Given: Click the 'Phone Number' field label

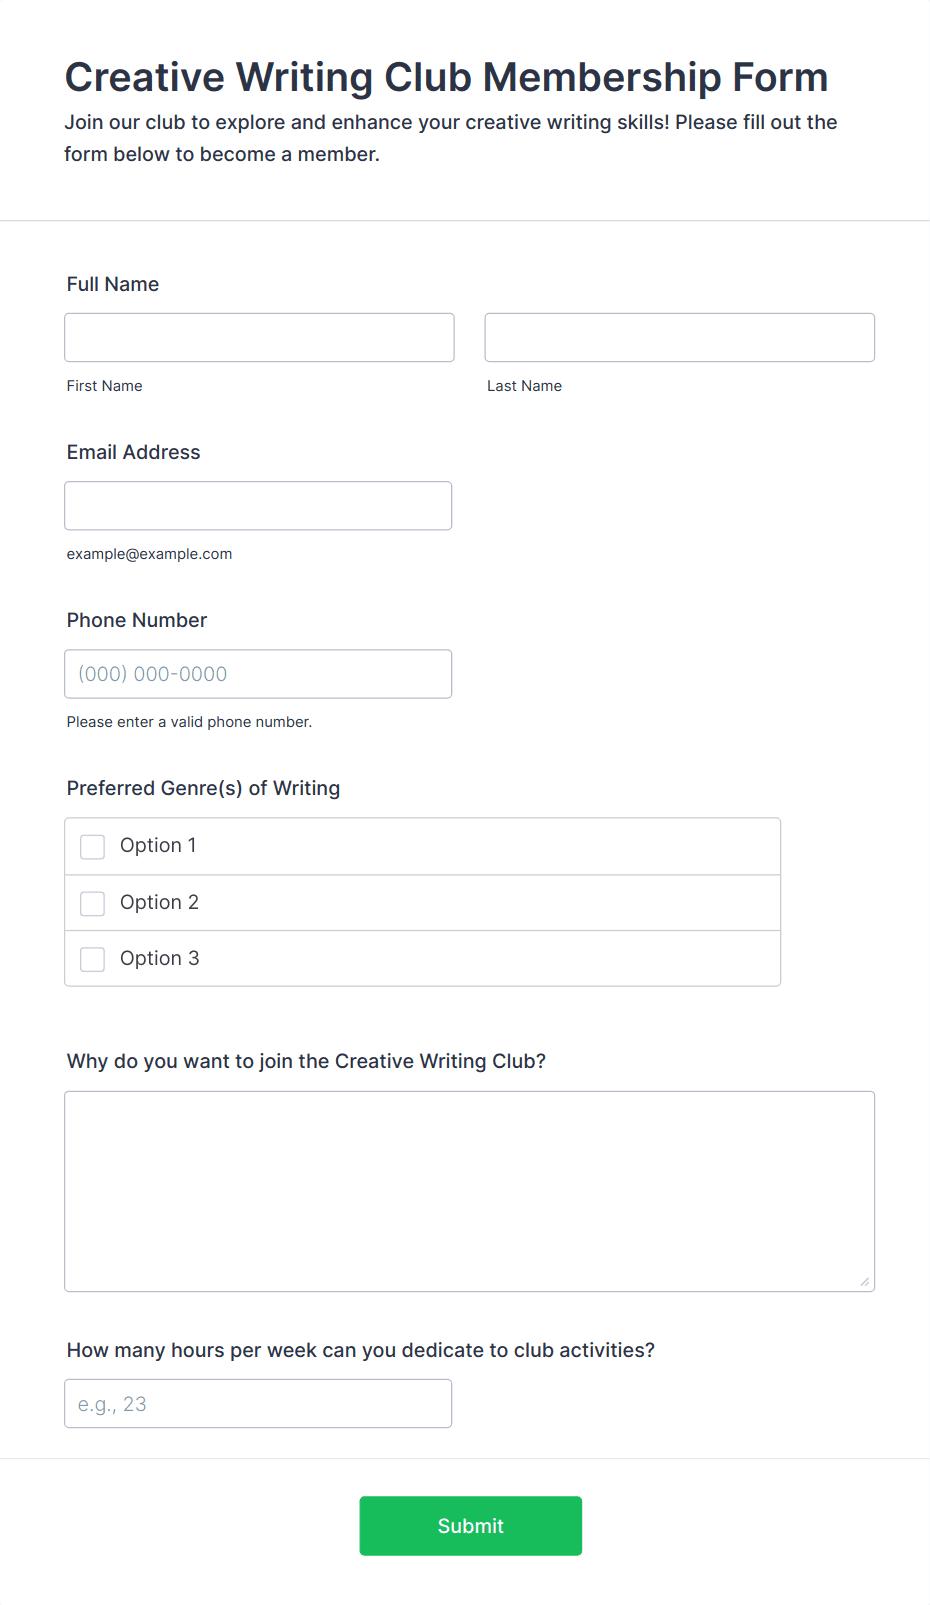Looking at the screenshot, I should tap(137, 620).
